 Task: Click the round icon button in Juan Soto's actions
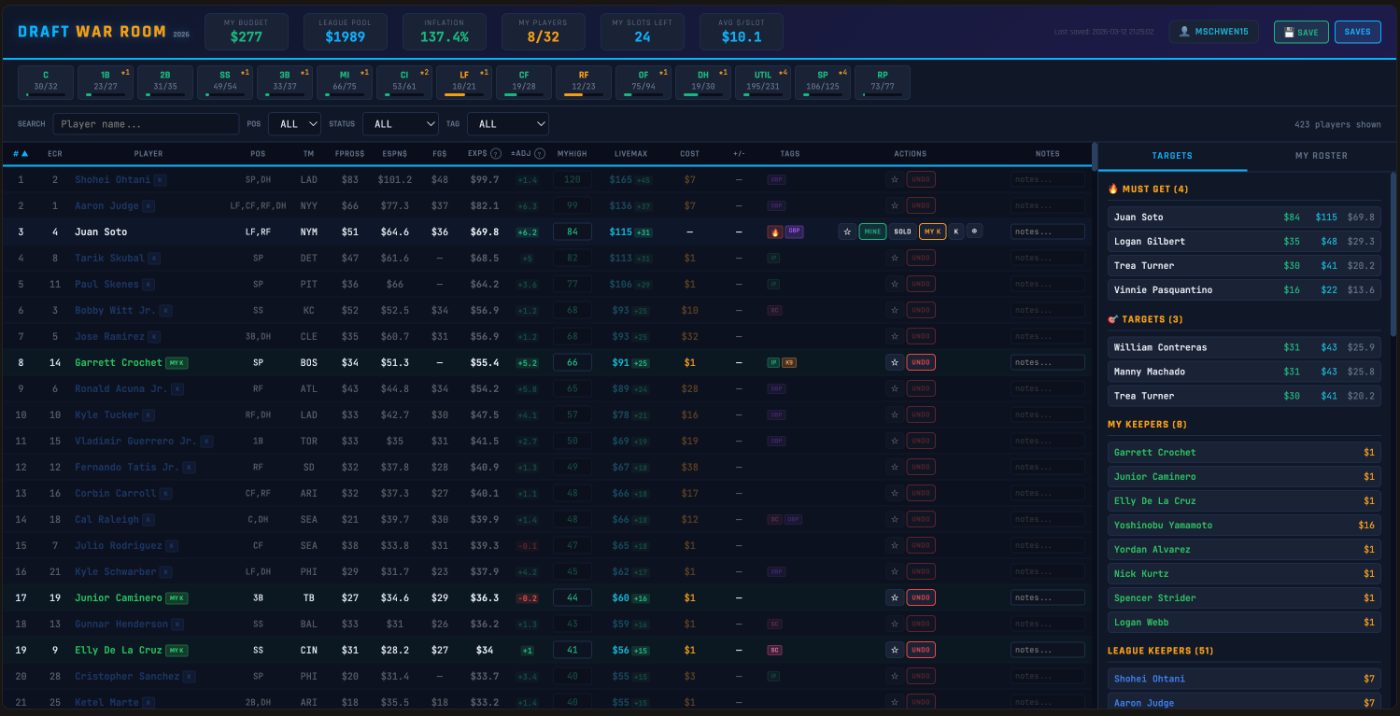975,232
